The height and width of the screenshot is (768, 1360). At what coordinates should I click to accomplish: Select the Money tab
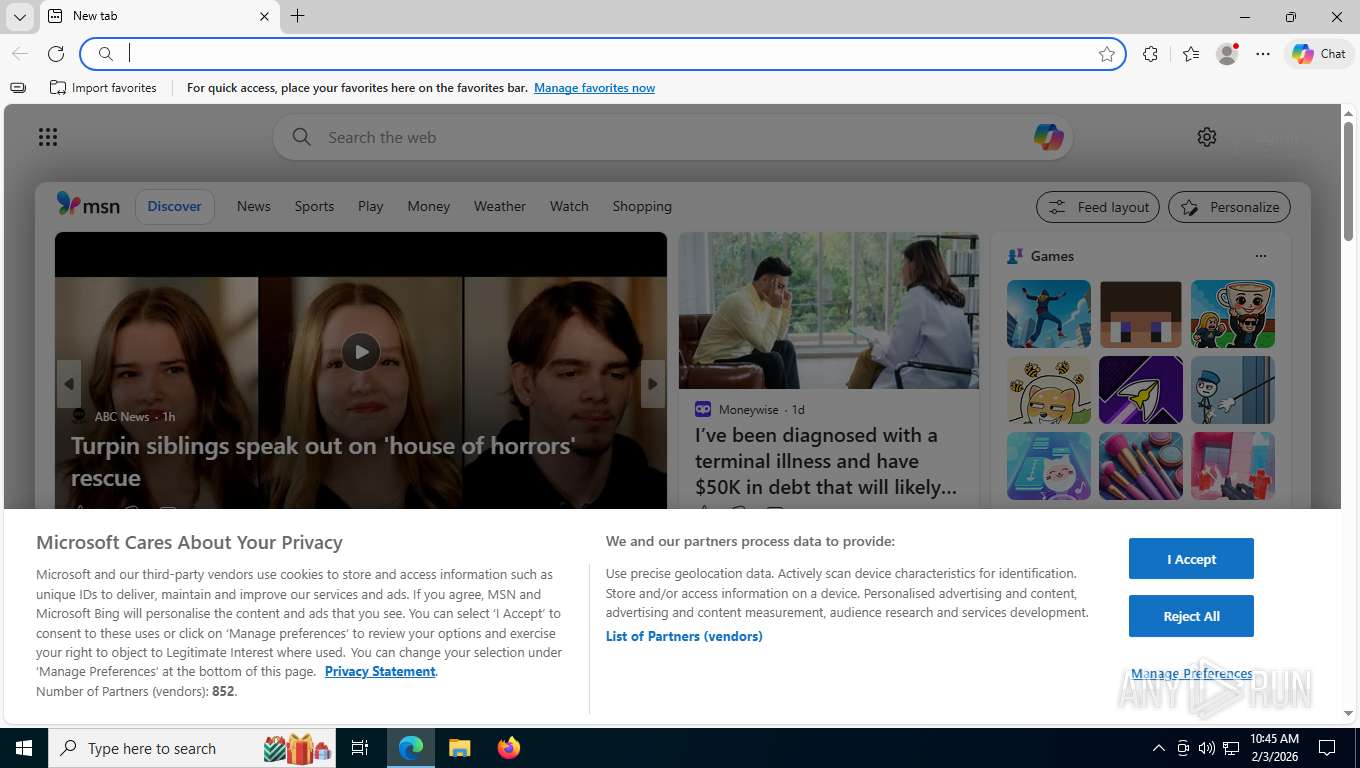click(429, 206)
